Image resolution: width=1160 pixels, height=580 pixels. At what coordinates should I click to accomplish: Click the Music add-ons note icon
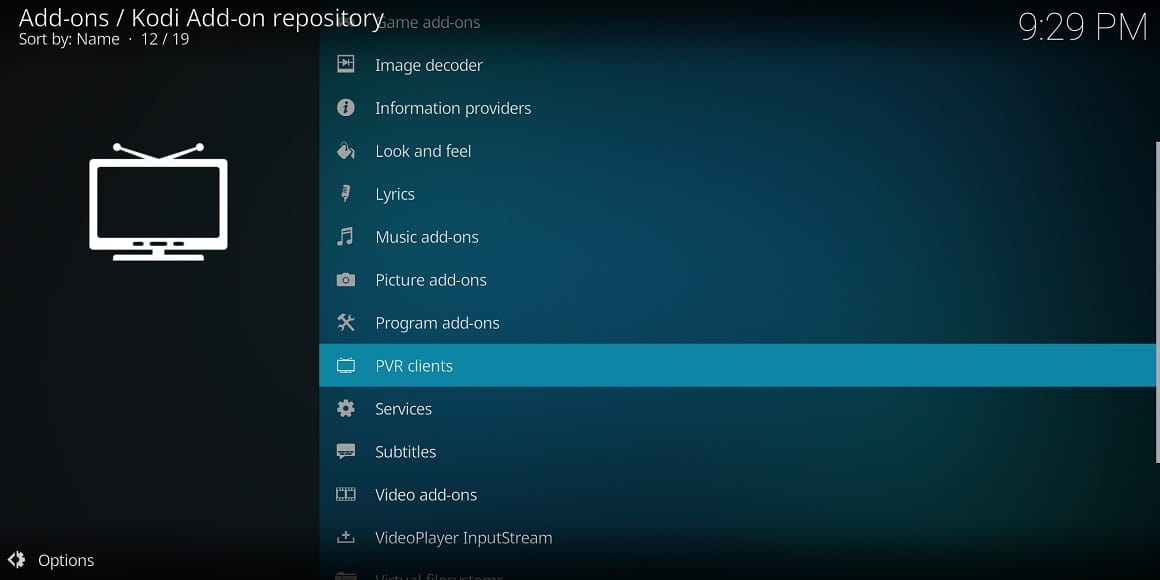pos(346,237)
